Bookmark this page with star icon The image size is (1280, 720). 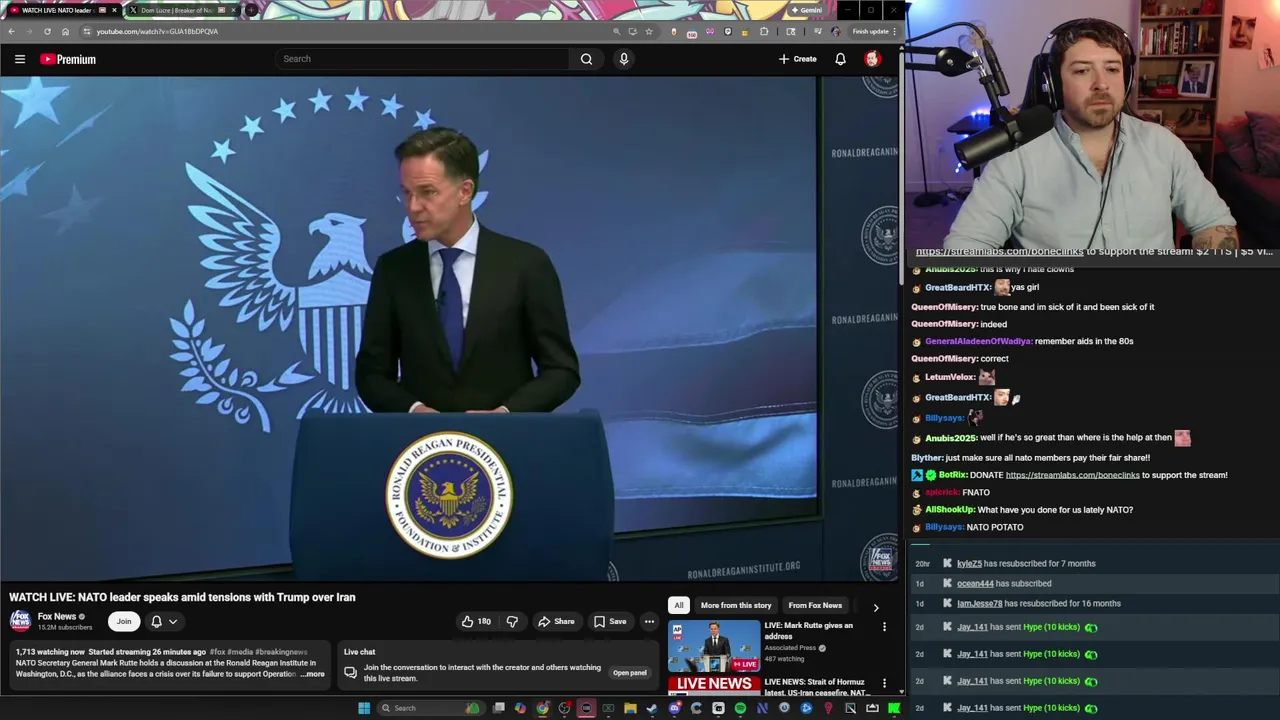(x=649, y=31)
